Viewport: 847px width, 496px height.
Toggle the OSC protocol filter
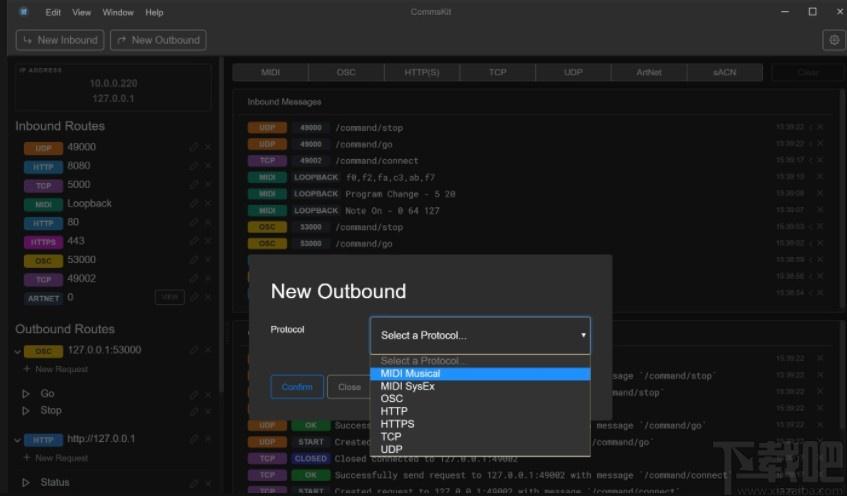(346, 72)
